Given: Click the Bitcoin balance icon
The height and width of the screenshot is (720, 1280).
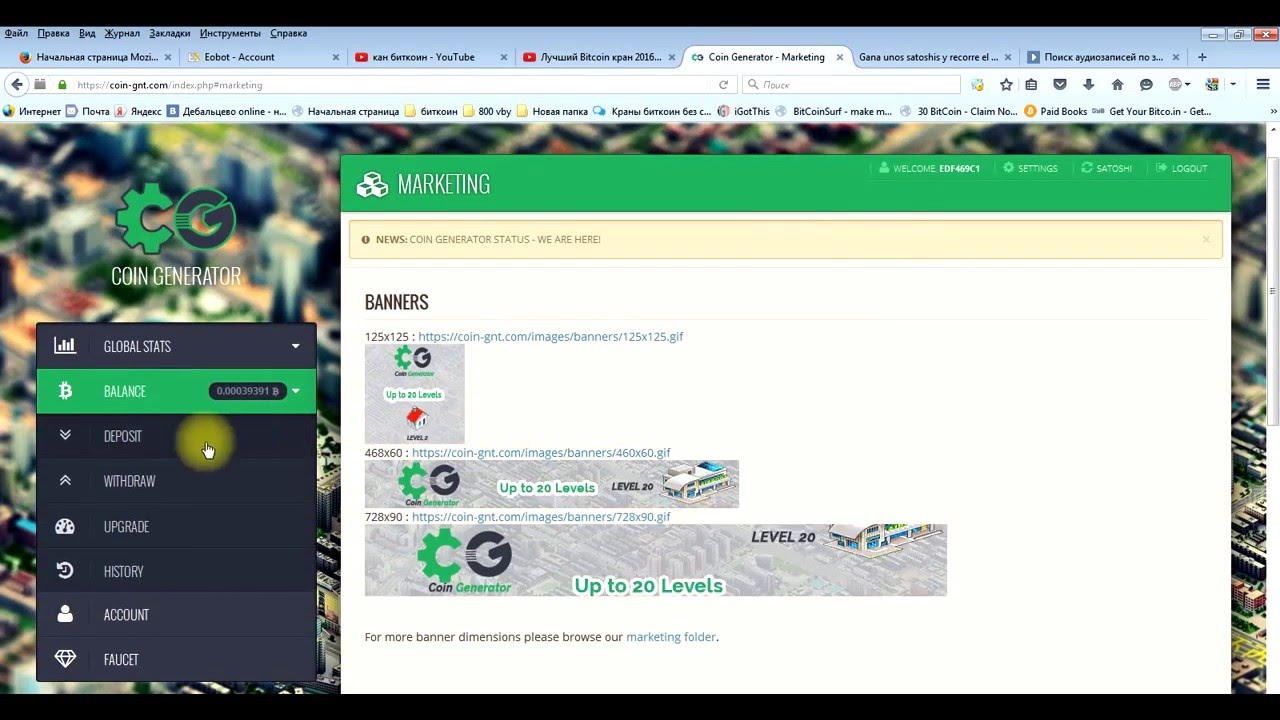Looking at the screenshot, I should 65,391.
